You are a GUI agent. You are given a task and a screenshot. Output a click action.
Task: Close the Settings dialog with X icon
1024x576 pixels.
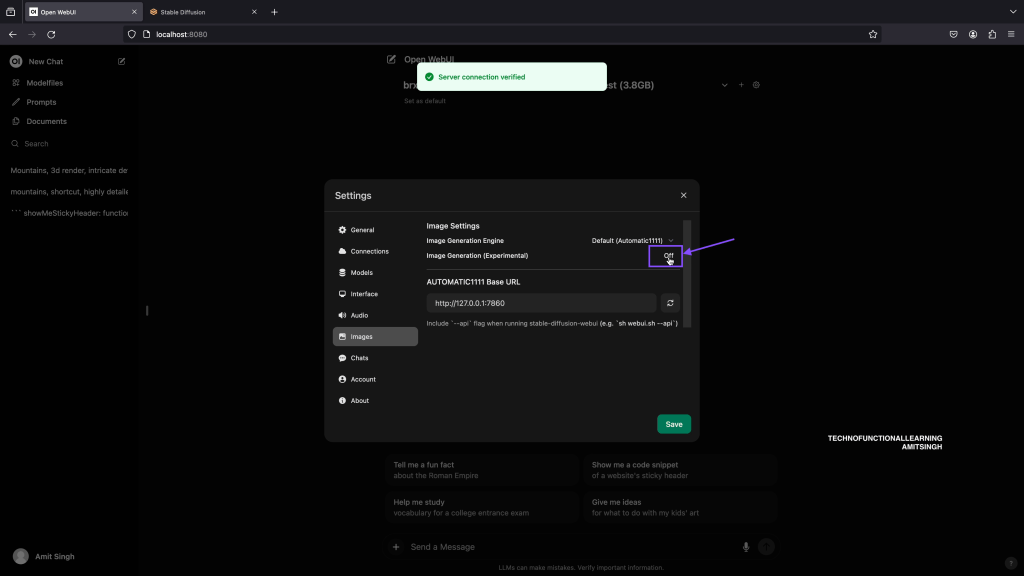click(684, 196)
